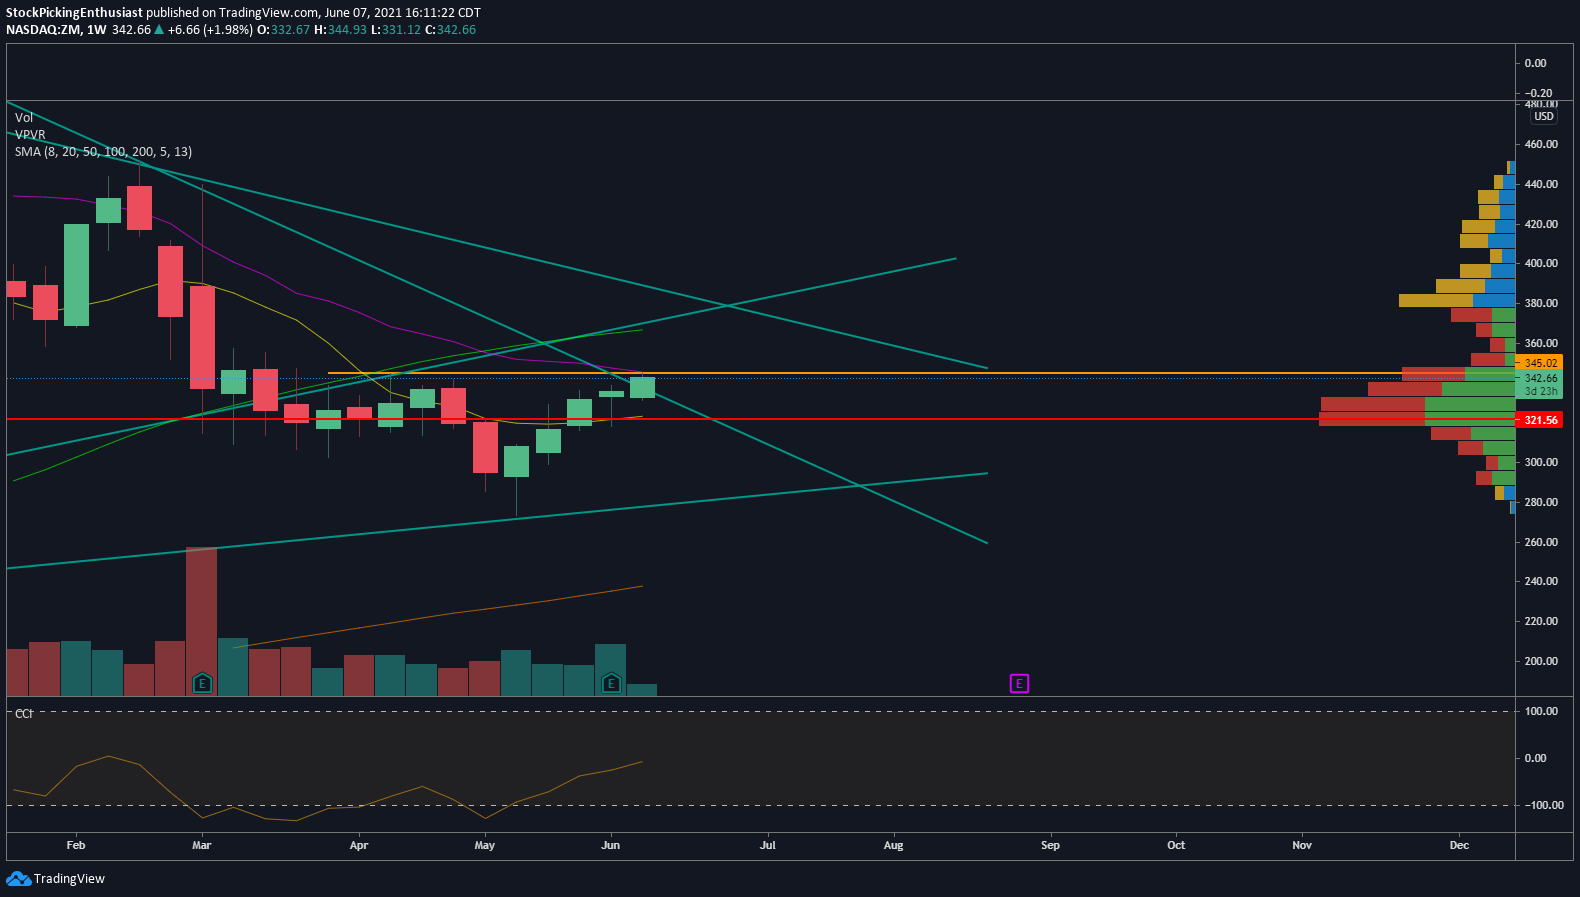
Task: Click the TradingView cloud logo icon
Action: pyautogui.click(x=18, y=878)
